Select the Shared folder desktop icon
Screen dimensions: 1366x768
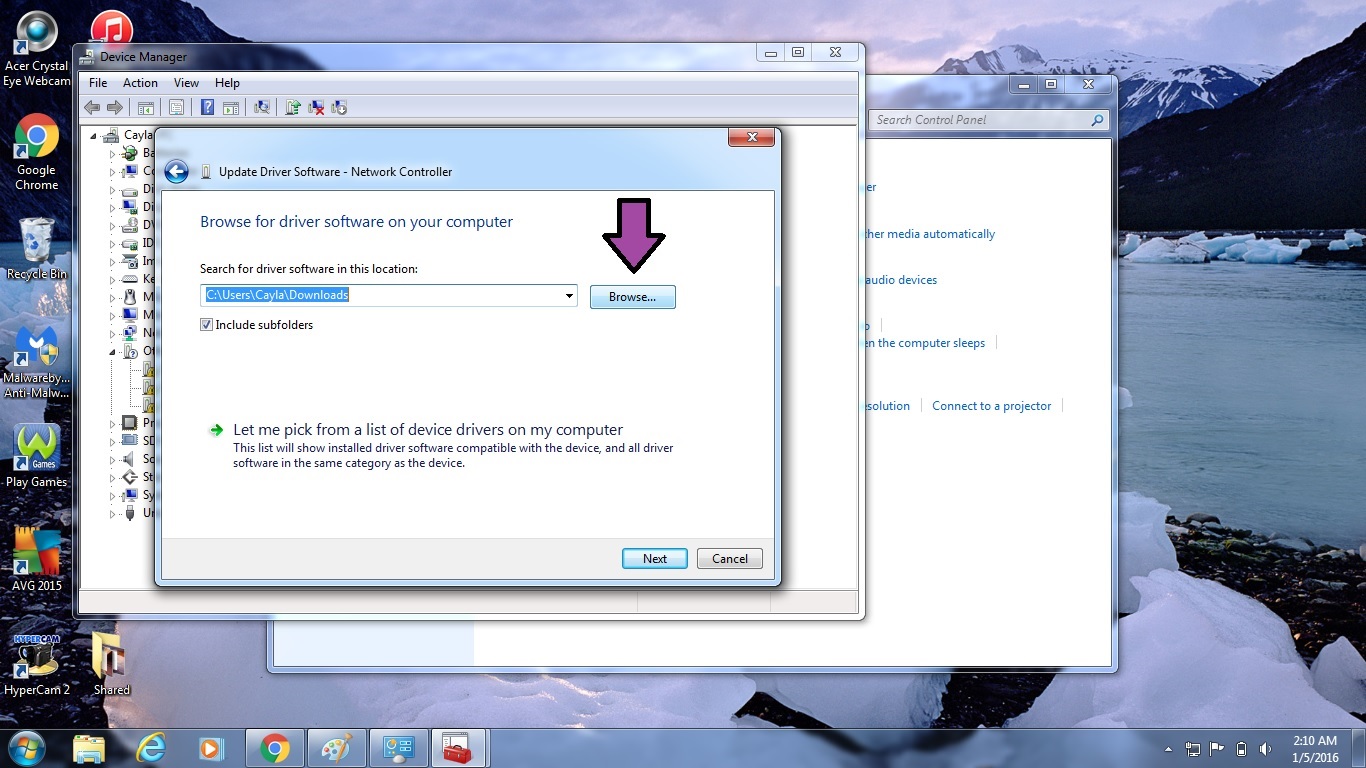[111, 663]
